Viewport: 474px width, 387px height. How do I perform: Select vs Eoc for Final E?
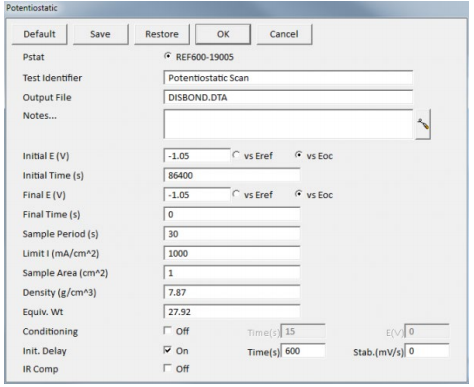pyautogui.click(x=299, y=194)
